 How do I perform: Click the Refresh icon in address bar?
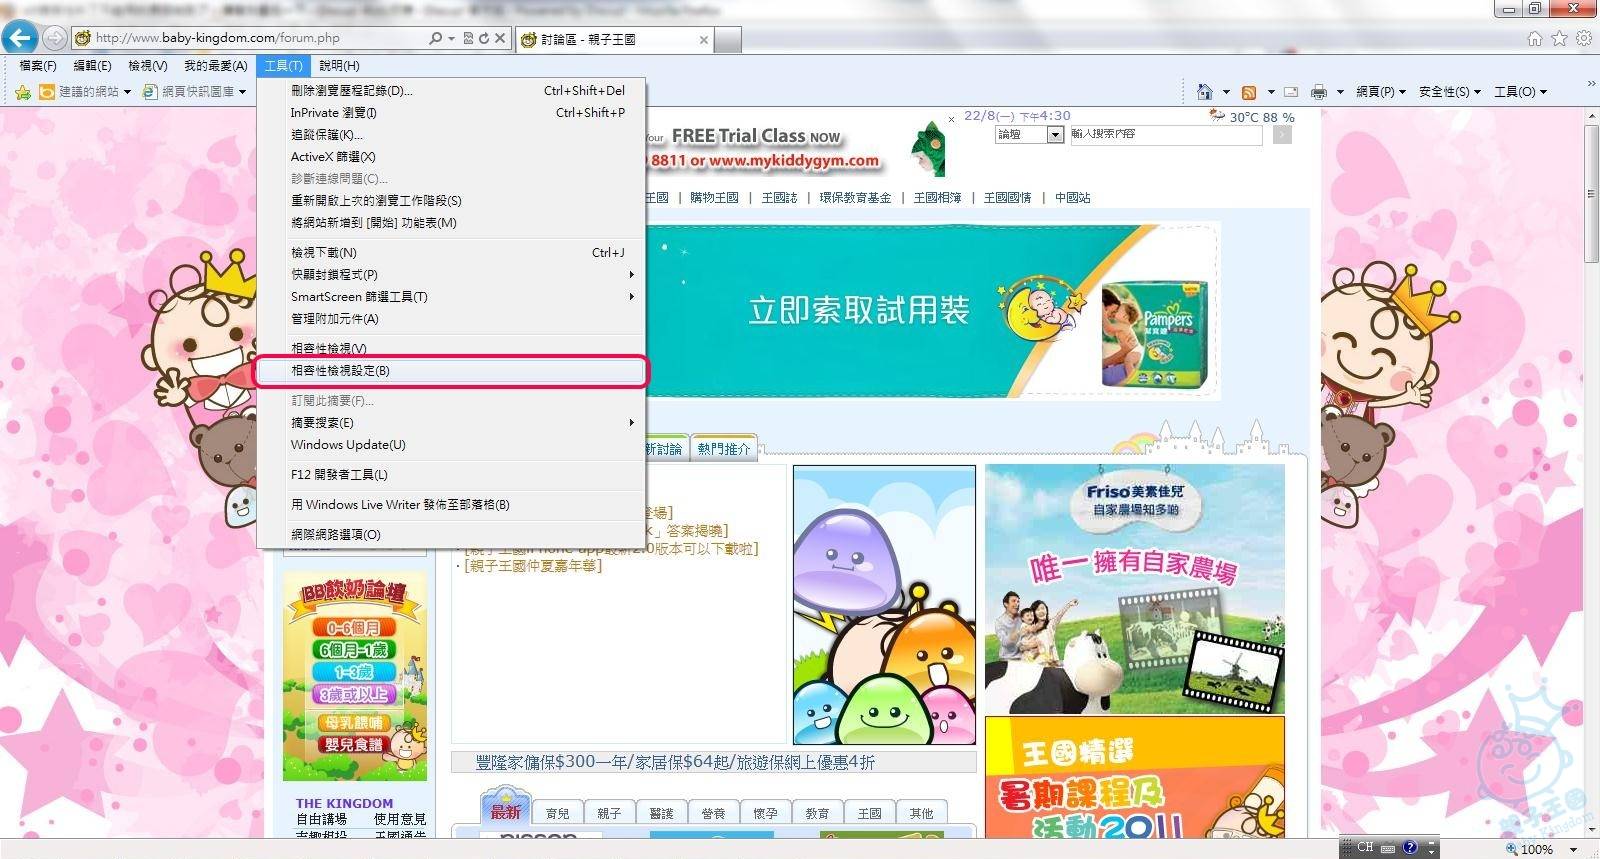pos(484,38)
